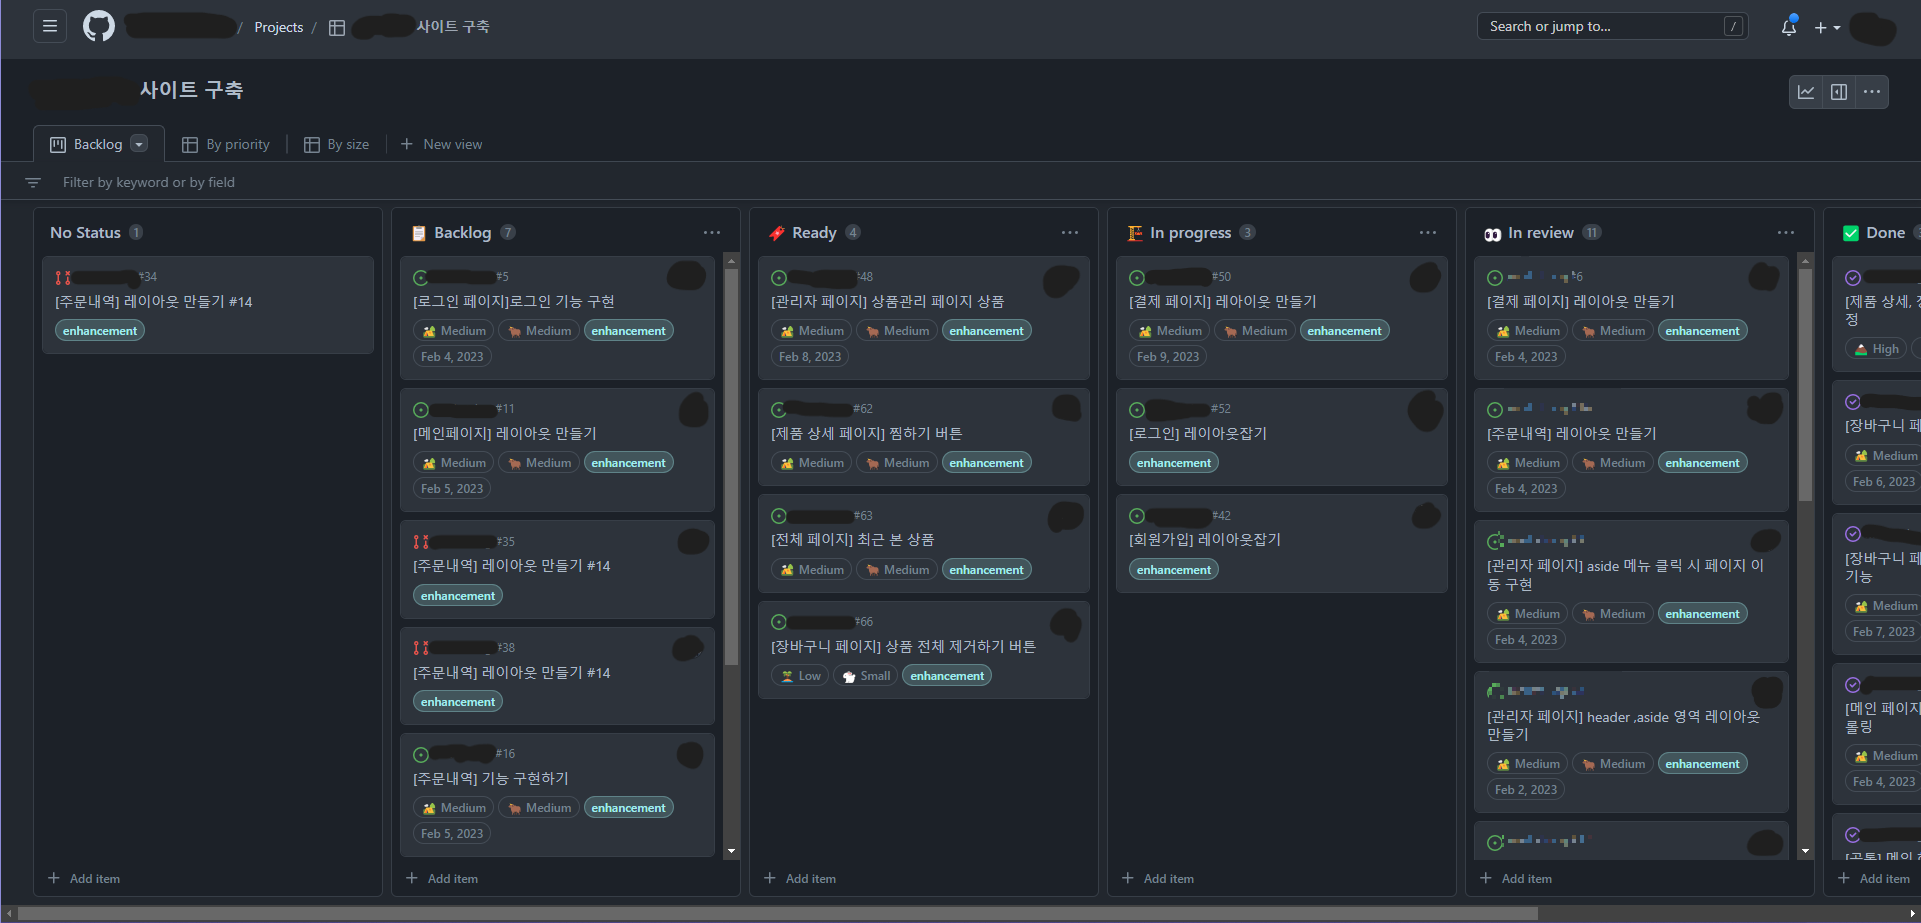Open card [제품 상세 페이지] 찜하기 버튼
Image resolution: width=1921 pixels, height=923 pixels.
click(x=866, y=433)
